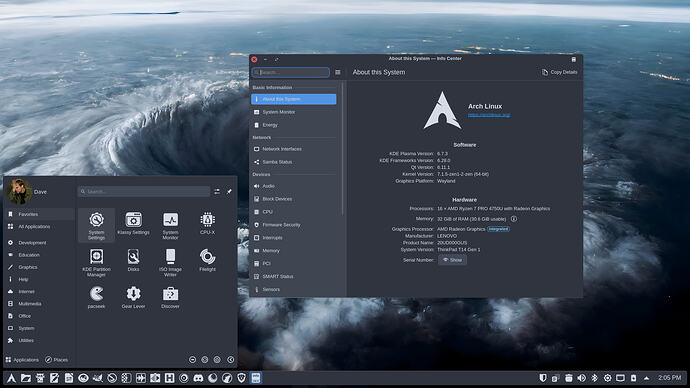Click the clock showing 2:05 PM
Viewport: 690px width, 388px height.
click(670, 377)
